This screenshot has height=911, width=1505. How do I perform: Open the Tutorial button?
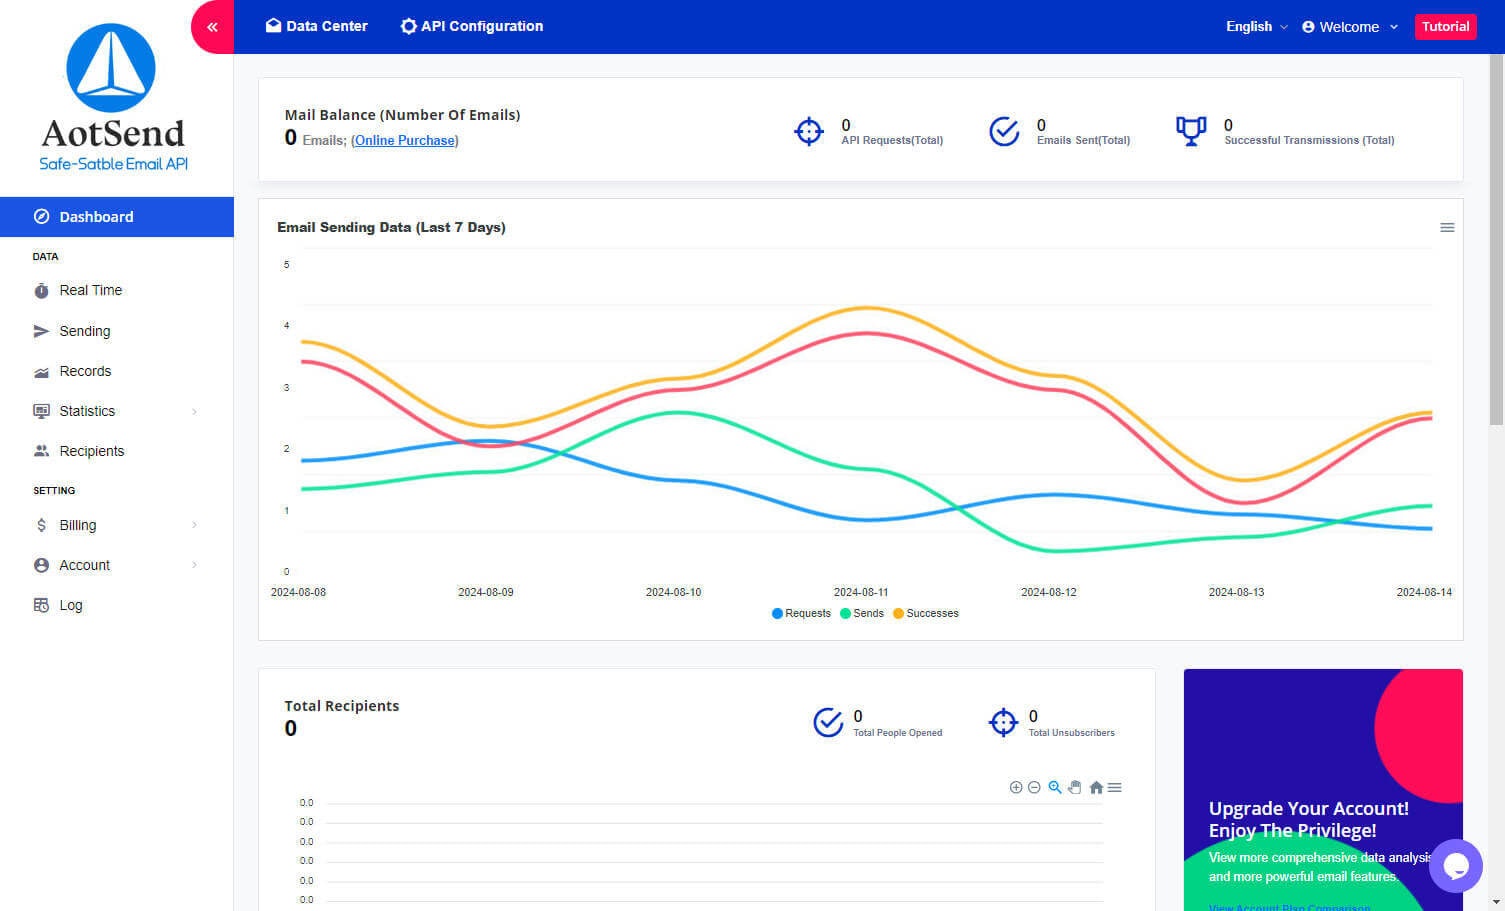click(1445, 26)
